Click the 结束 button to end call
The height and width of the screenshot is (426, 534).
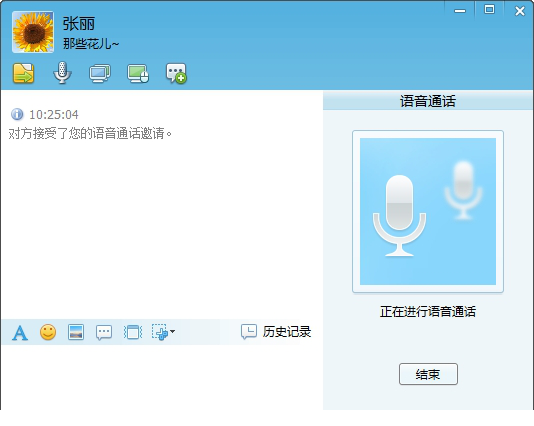428,374
